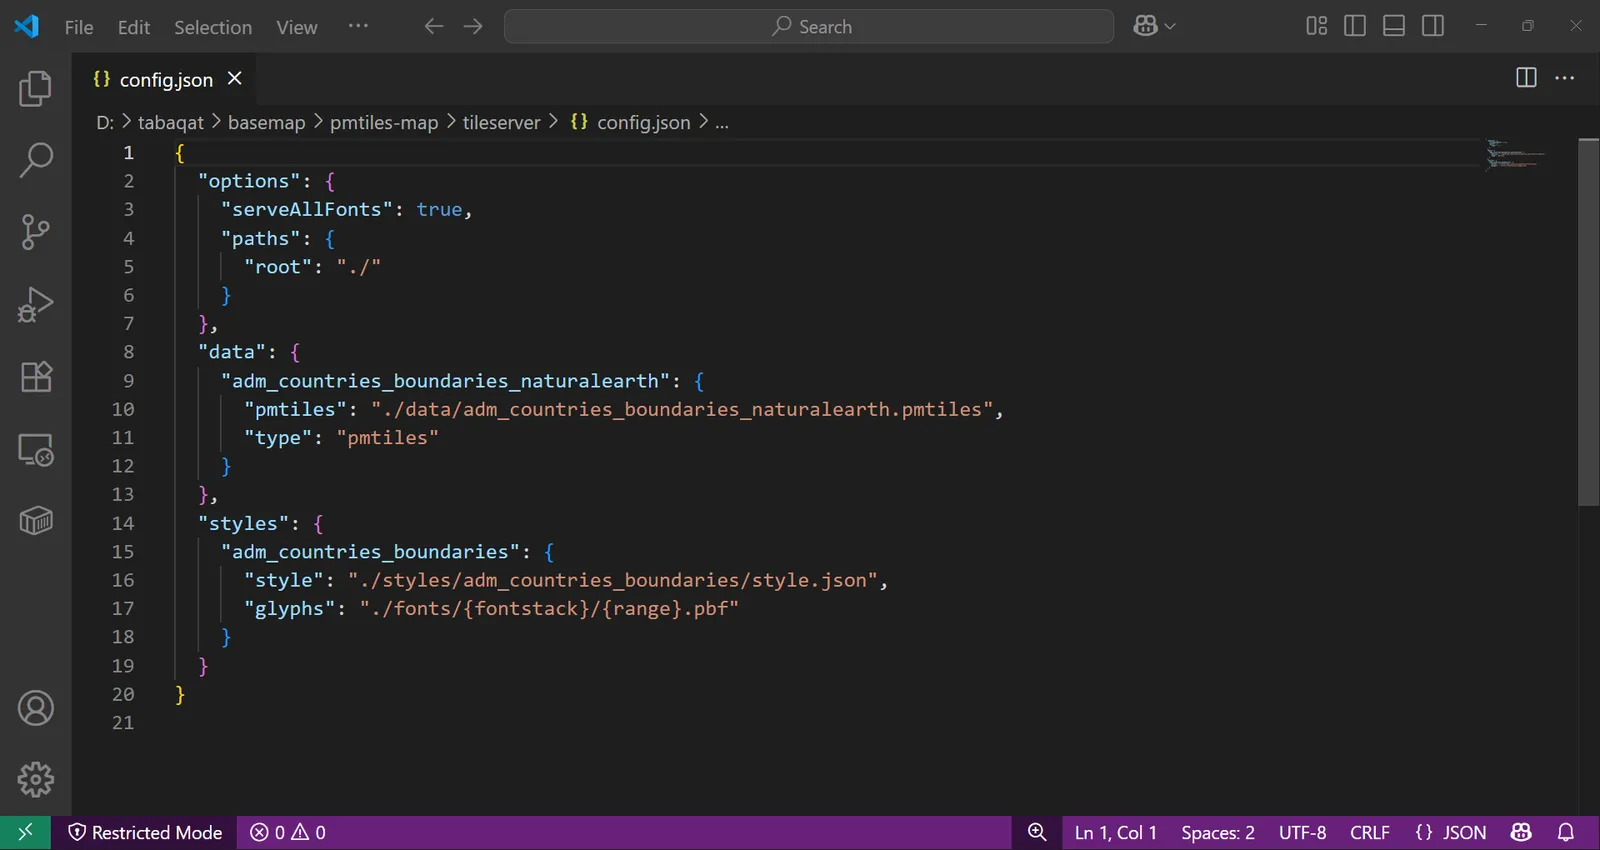Click the "styles" key on line 14
The image size is (1600, 850).
(243, 523)
